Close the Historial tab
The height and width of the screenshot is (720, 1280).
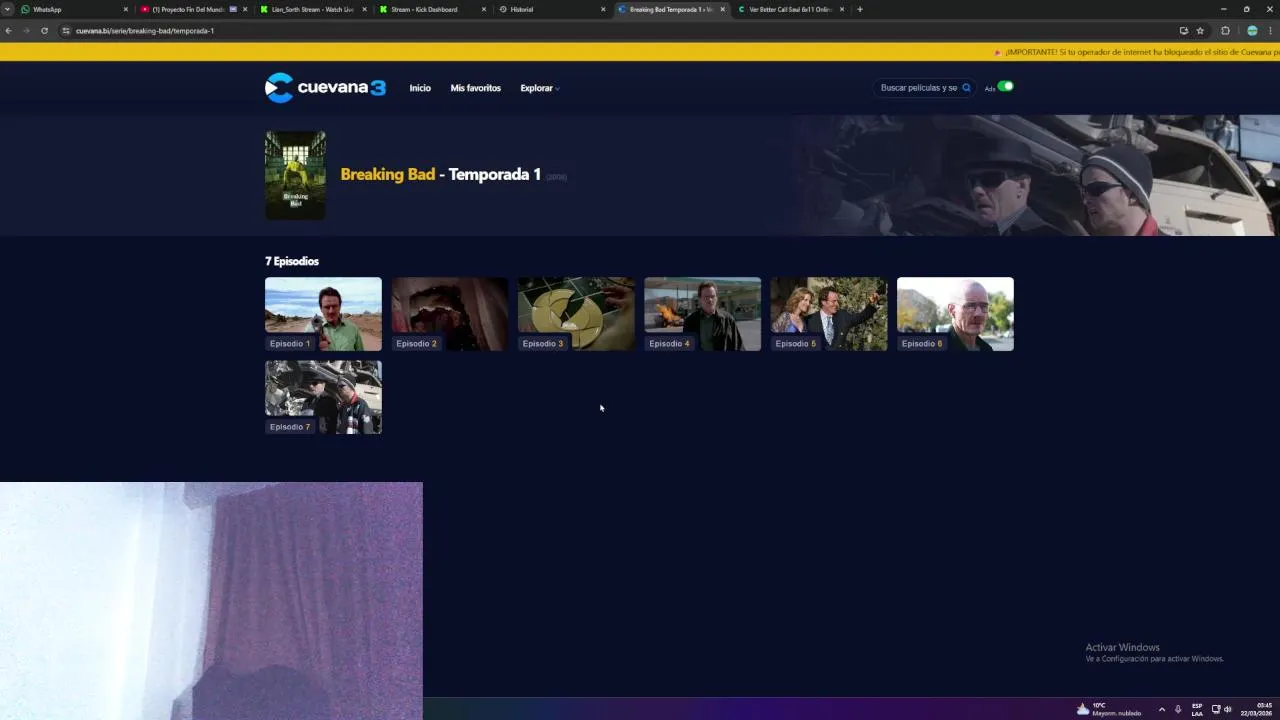tap(603, 9)
